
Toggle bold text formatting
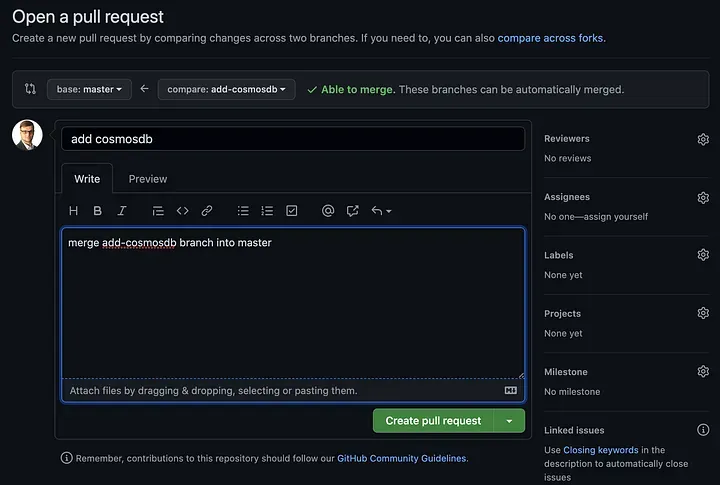click(97, 211)
